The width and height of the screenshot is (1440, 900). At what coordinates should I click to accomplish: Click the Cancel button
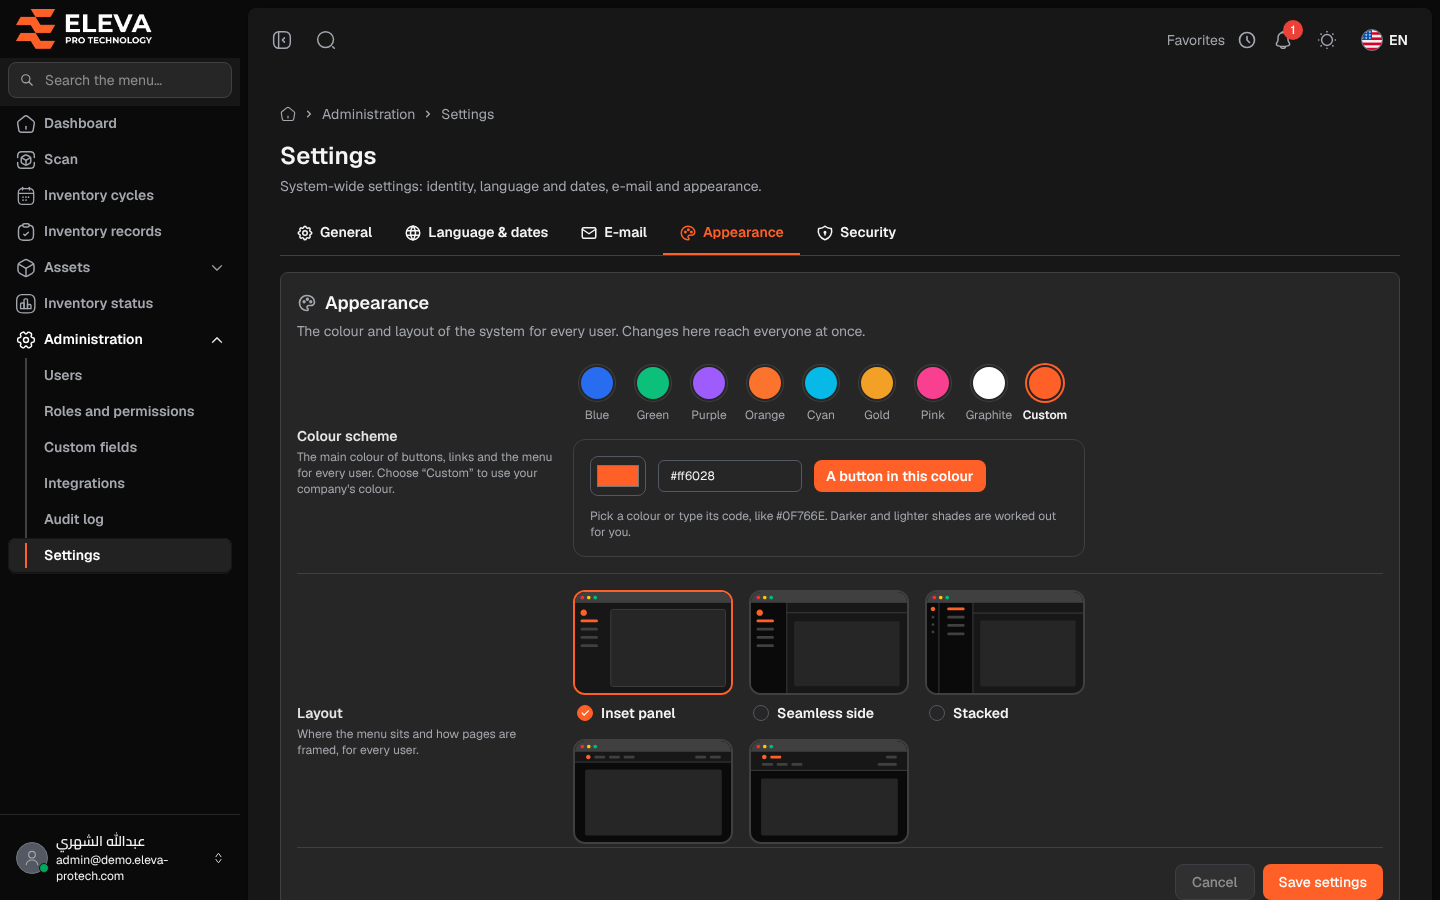1214,882
